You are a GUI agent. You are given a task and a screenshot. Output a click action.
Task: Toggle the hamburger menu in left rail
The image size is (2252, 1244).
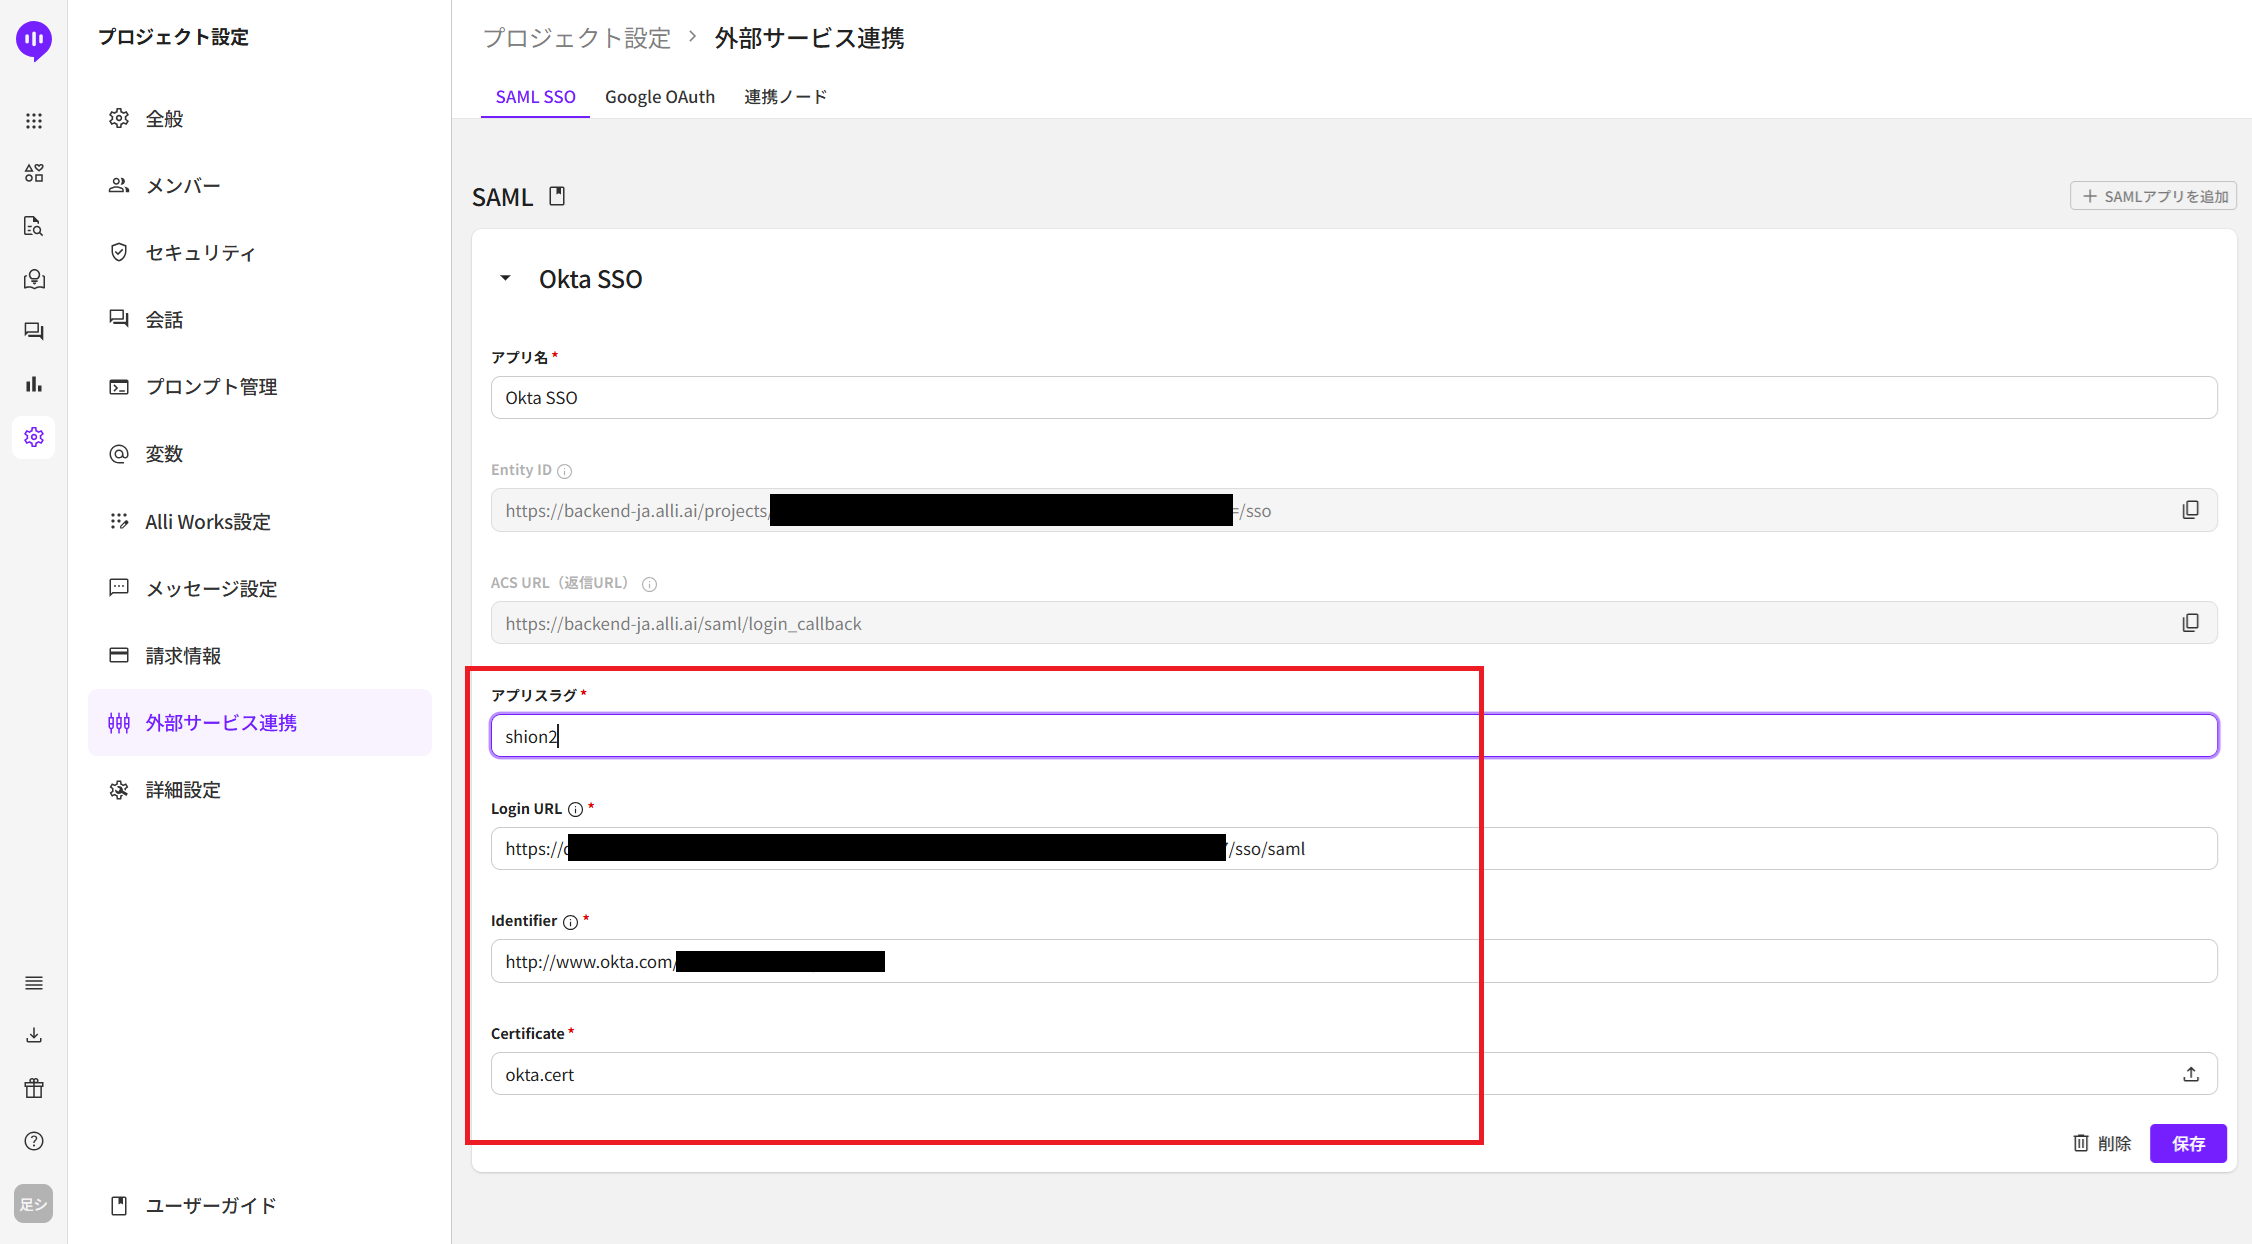34,983
